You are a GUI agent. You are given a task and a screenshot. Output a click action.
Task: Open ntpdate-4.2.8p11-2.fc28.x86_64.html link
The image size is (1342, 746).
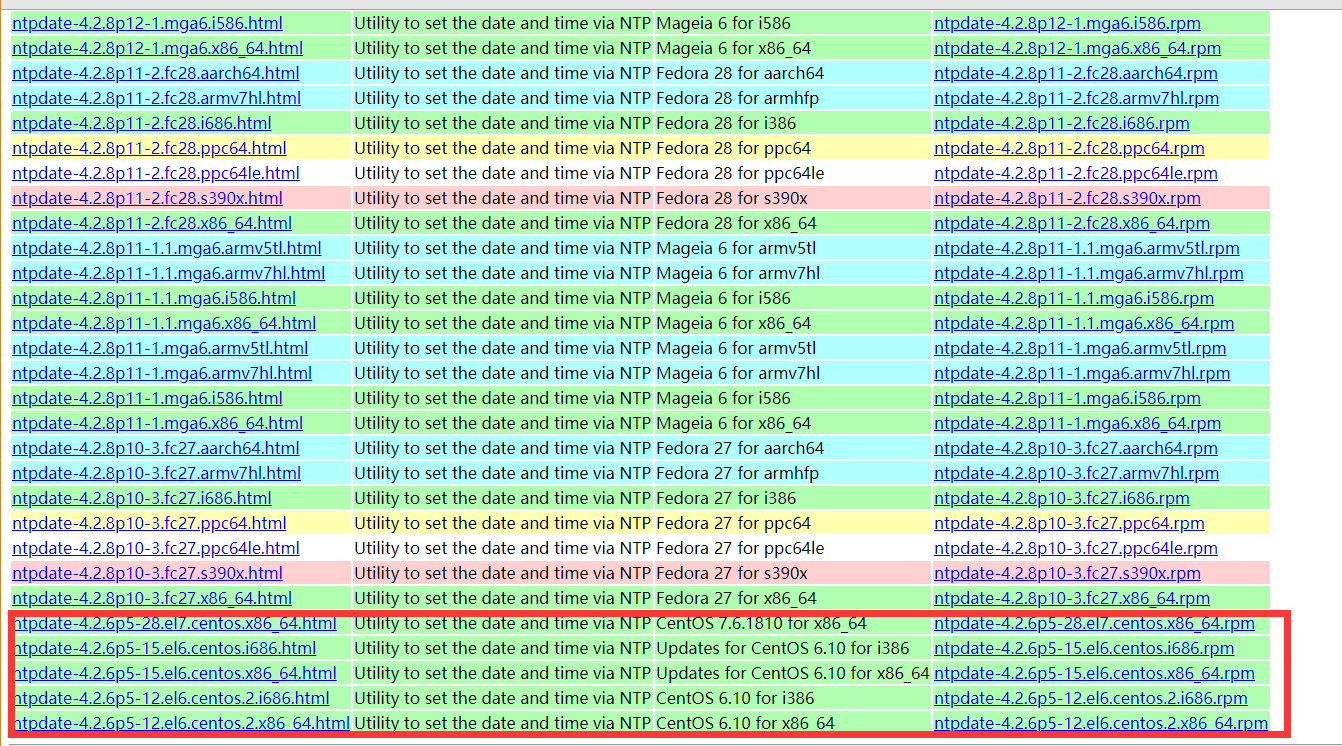pos(152,223)
